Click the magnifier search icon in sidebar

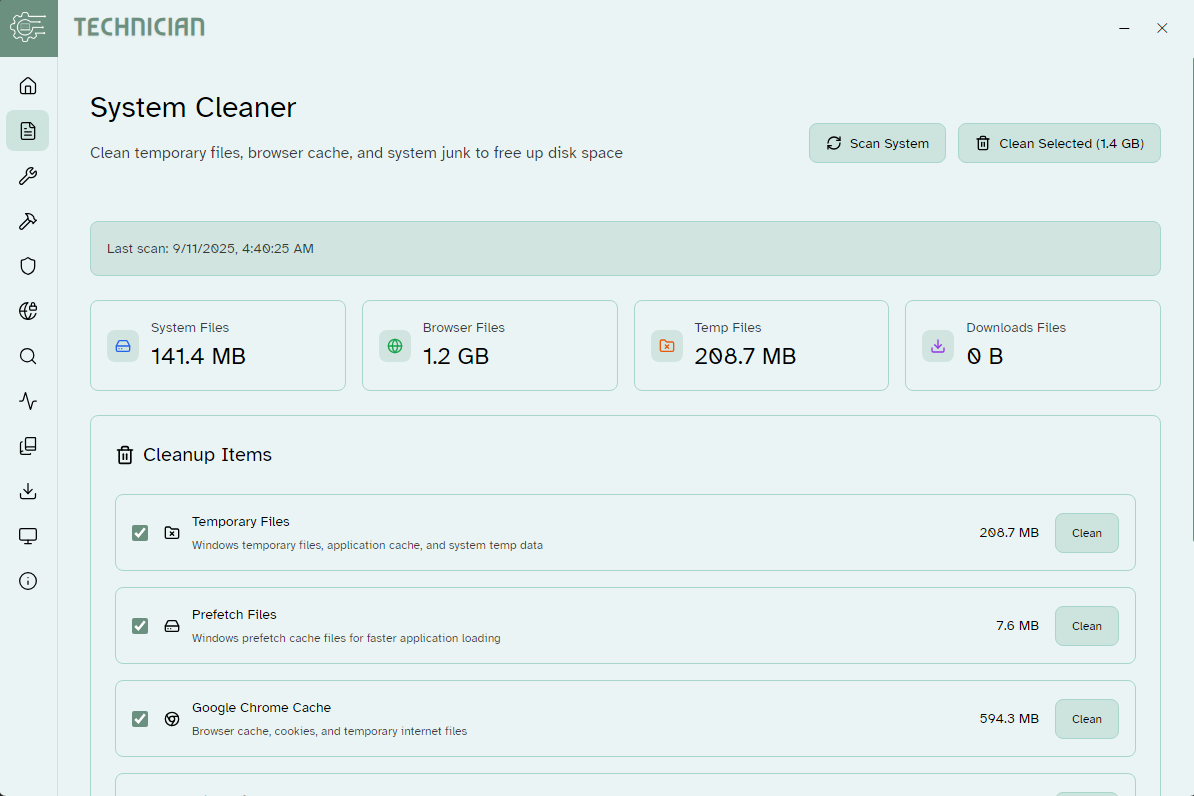click(28, 356)
